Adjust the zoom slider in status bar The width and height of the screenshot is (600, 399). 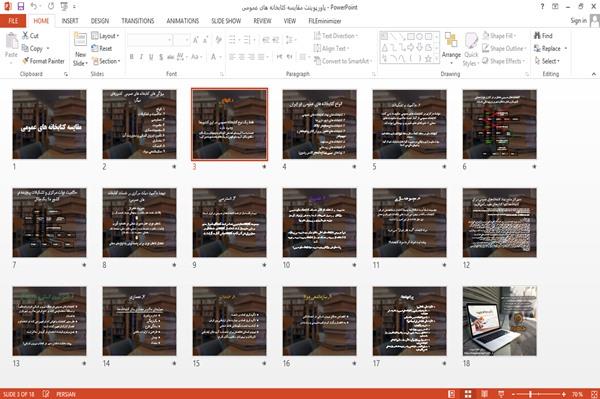[x=530, y=394]
